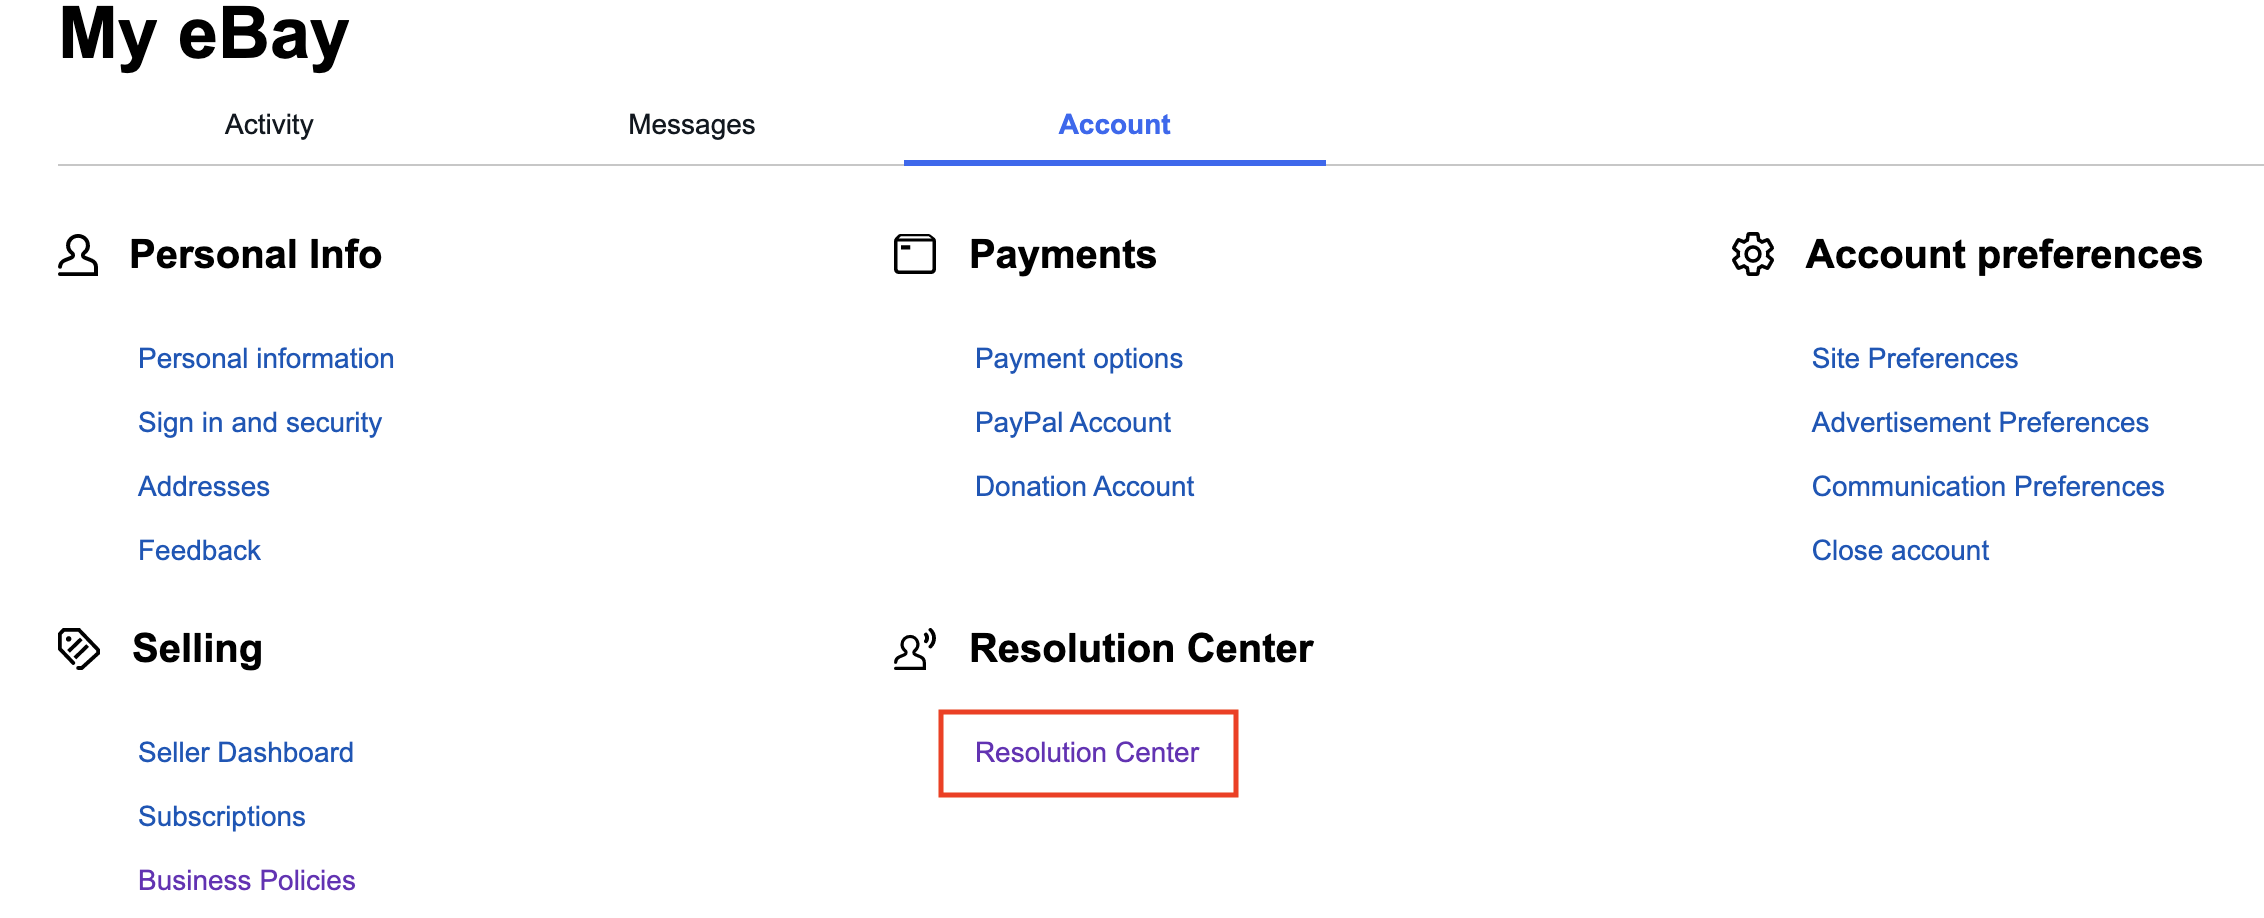Click the Payments card icon
2264x918 pixels.
coord(914,254)
